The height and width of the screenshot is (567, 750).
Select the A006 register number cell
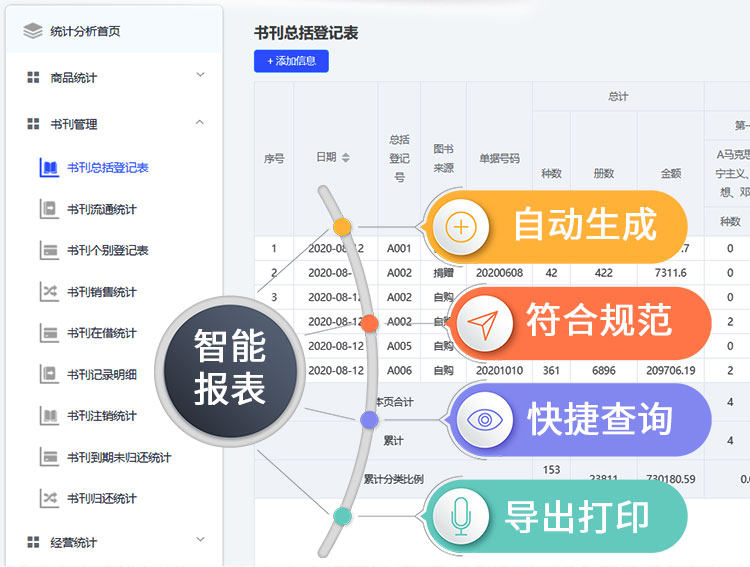pyautogui.click(x=399, y=370)
